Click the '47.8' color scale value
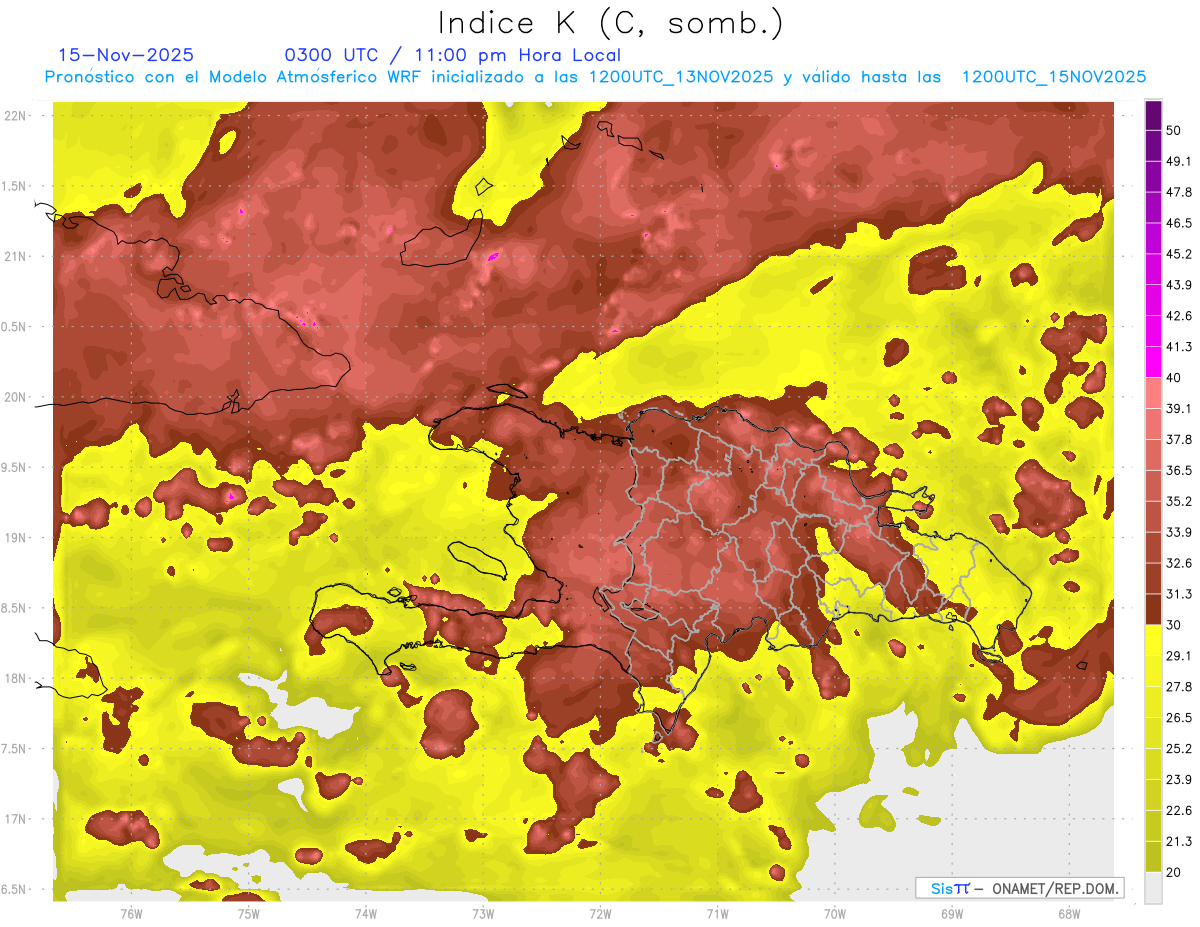 click(x=1179, y=192)
